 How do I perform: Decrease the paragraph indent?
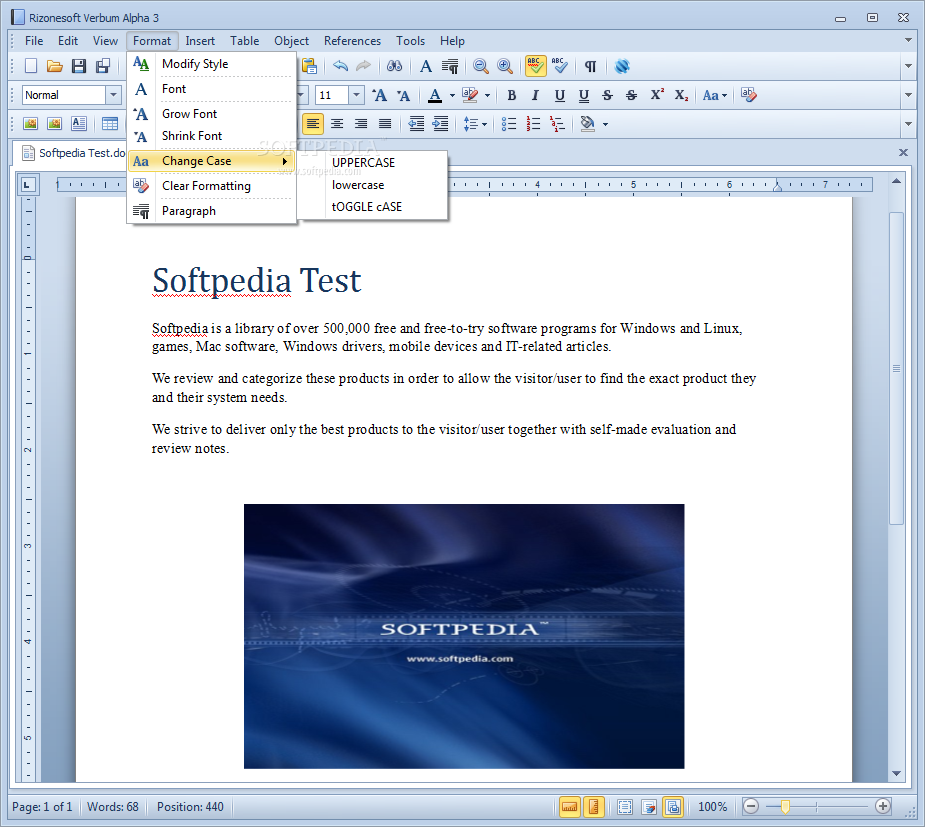click(x=416, y=124)
